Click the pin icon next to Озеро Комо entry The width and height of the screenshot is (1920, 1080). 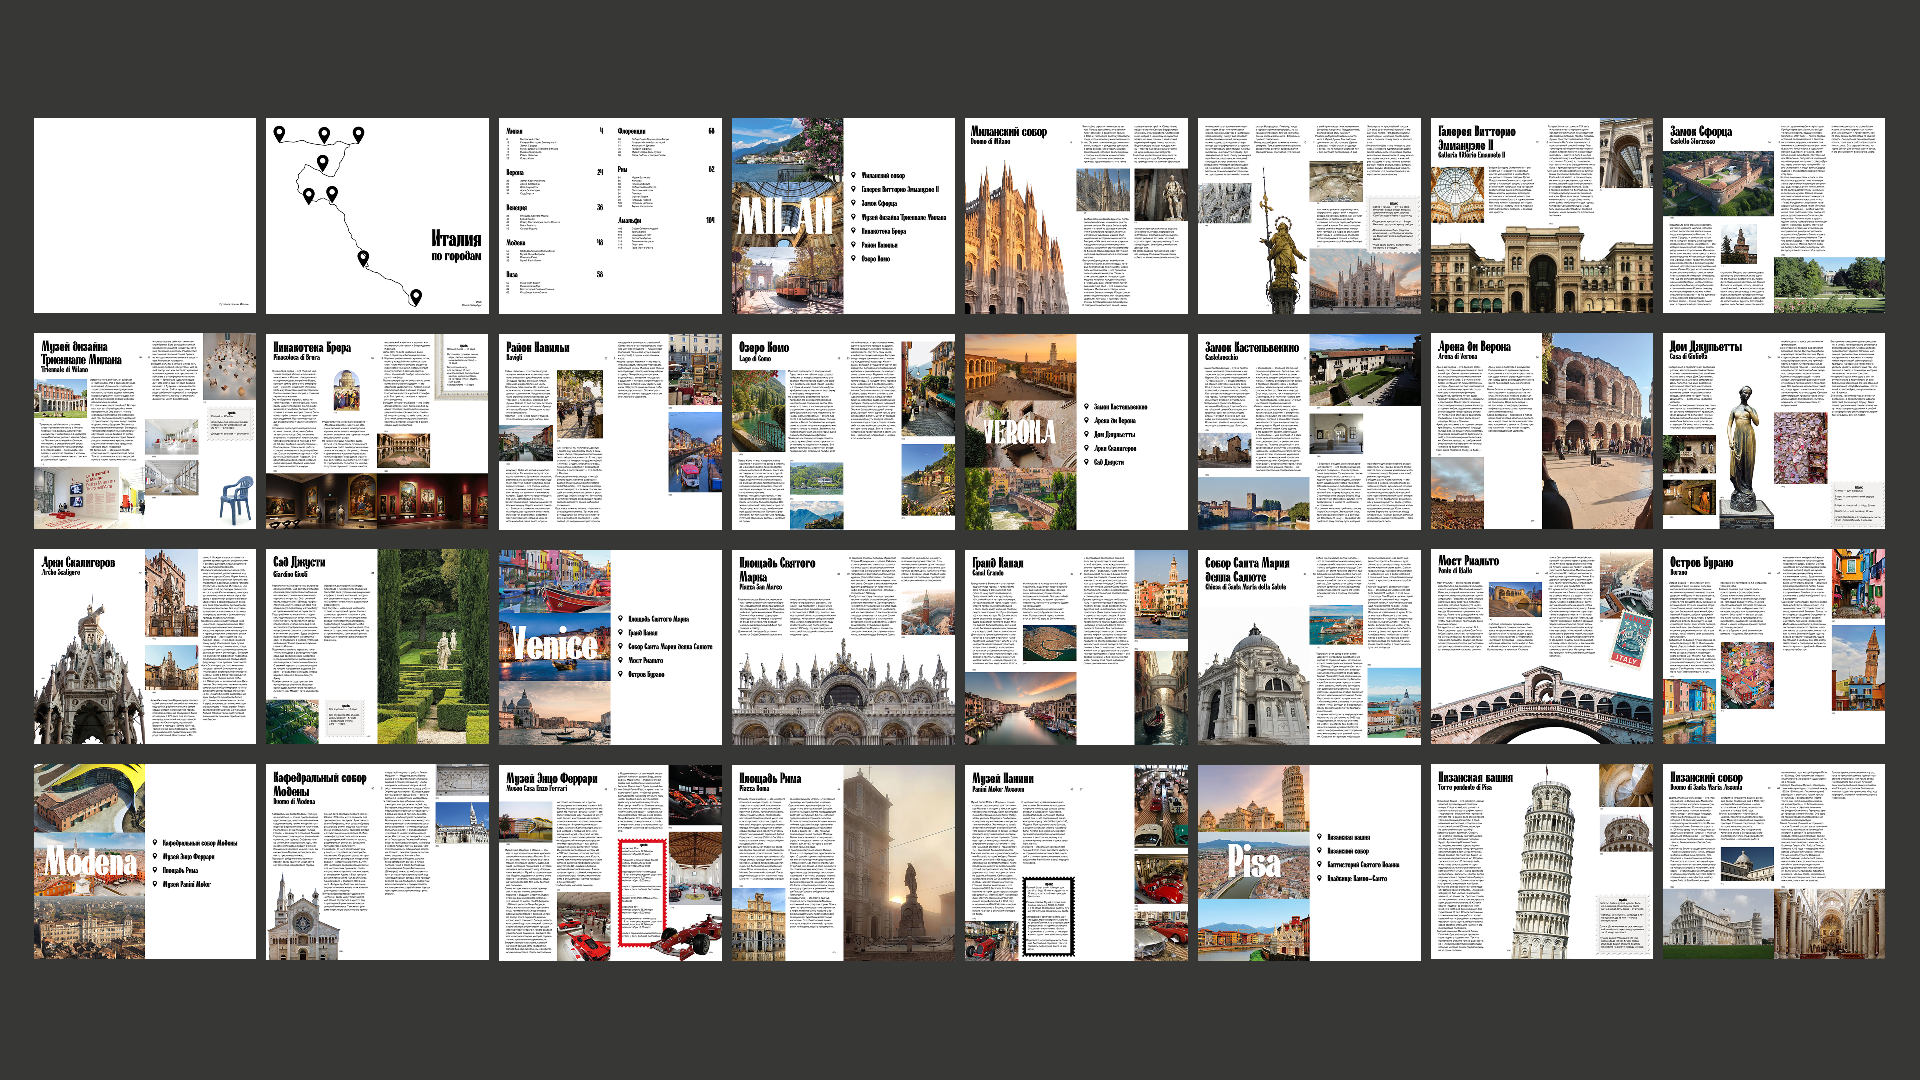click(x=853, y=259)
